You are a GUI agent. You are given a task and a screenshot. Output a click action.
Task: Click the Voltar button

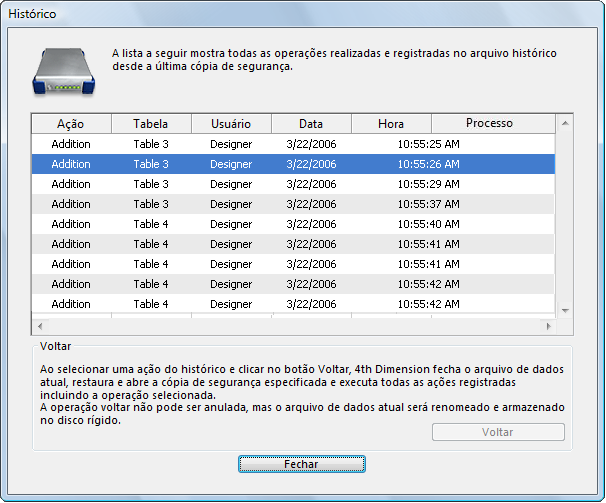coord(498,432)
